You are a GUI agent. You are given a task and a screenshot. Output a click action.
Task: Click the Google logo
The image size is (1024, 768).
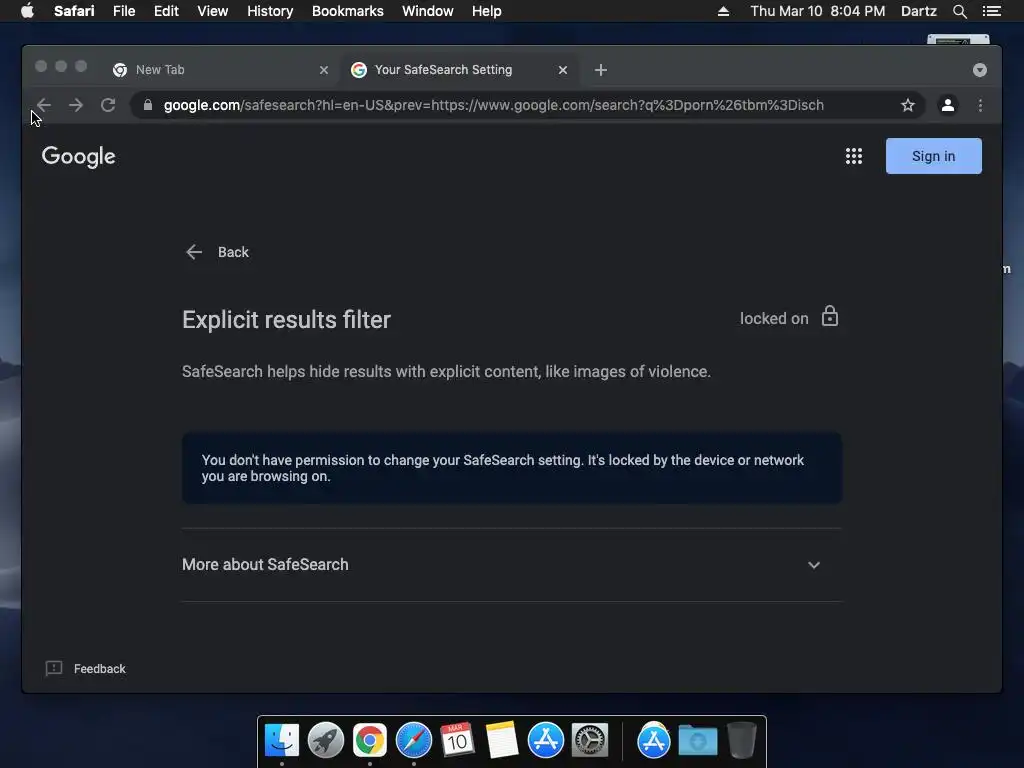[x=78, y=157]
